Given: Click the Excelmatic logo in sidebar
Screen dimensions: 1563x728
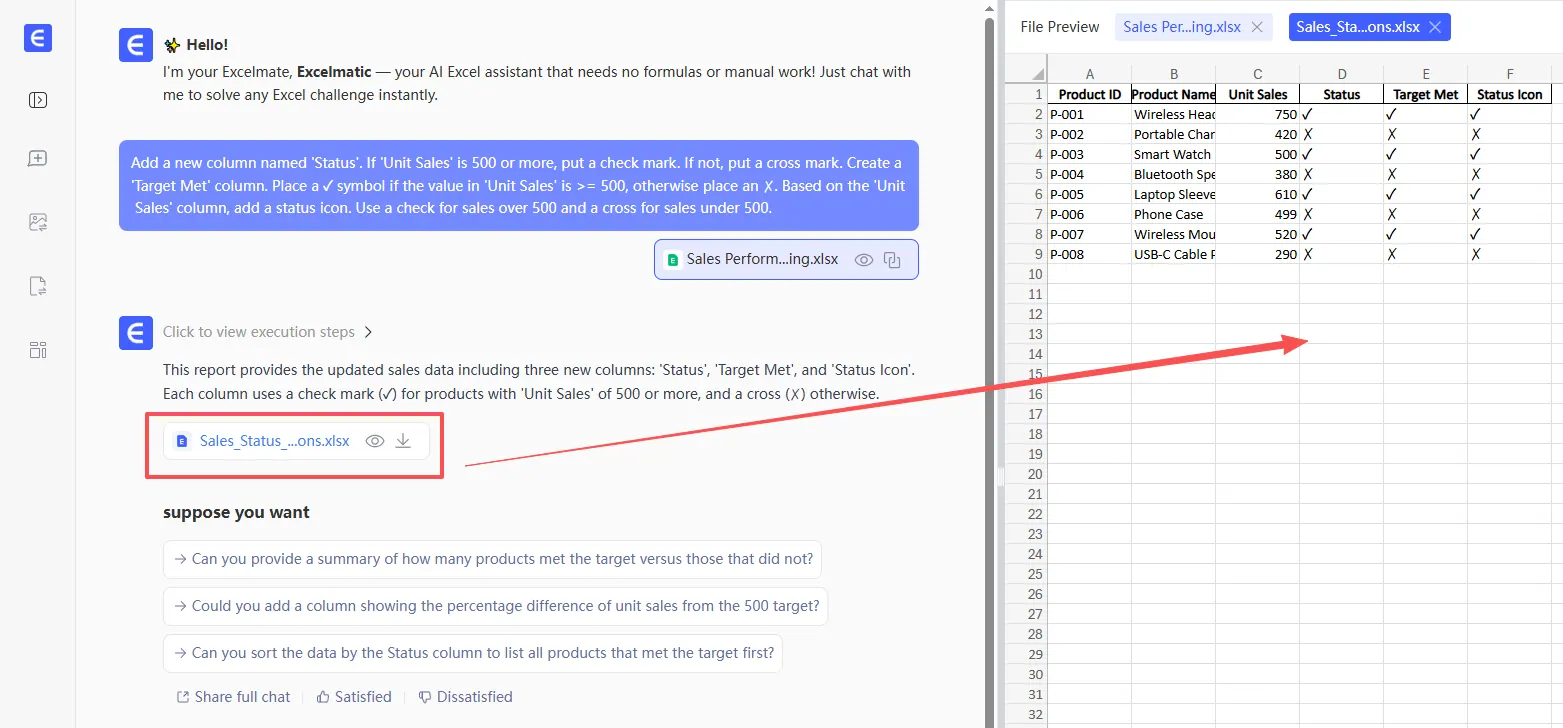Looking at the screenshot, I should 38,38.
